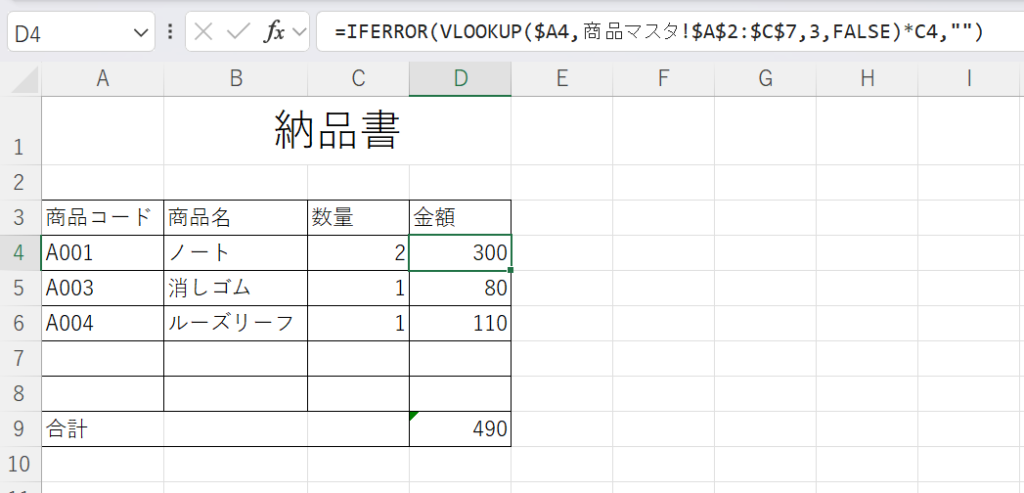Select column B header

[236, 79]
